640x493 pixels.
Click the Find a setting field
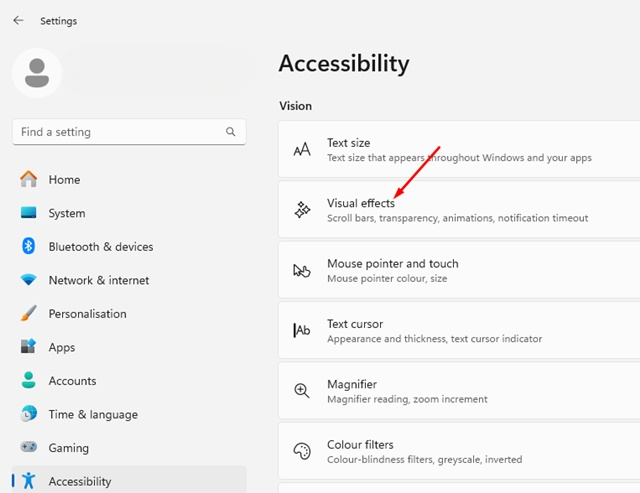[129, 132]
